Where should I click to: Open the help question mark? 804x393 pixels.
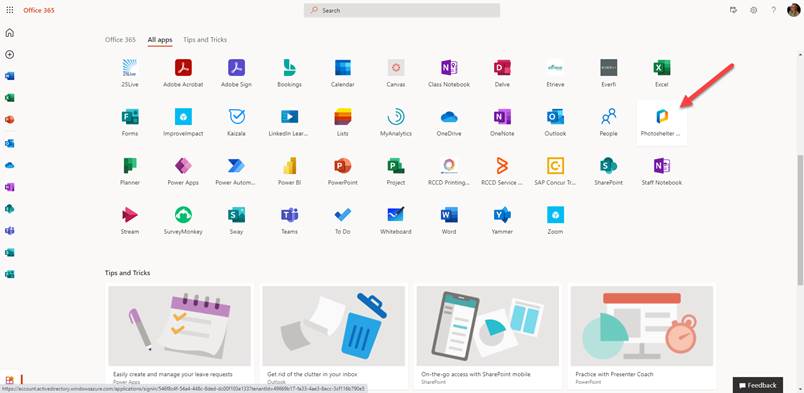(773, 10)
